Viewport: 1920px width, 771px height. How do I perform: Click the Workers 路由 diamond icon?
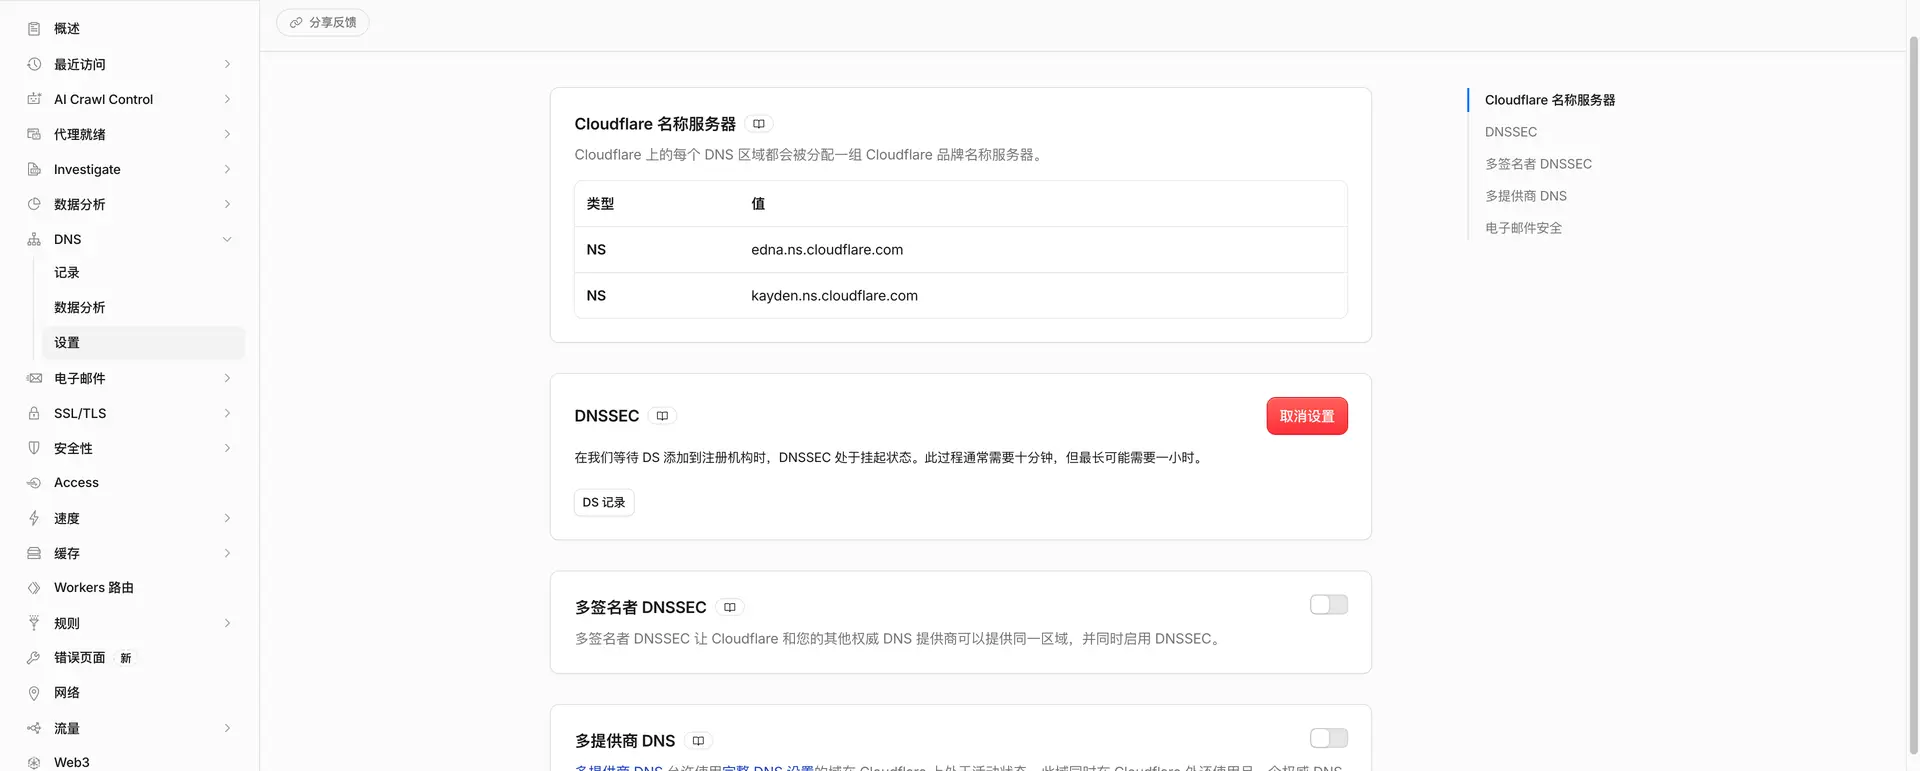point(34,588)
